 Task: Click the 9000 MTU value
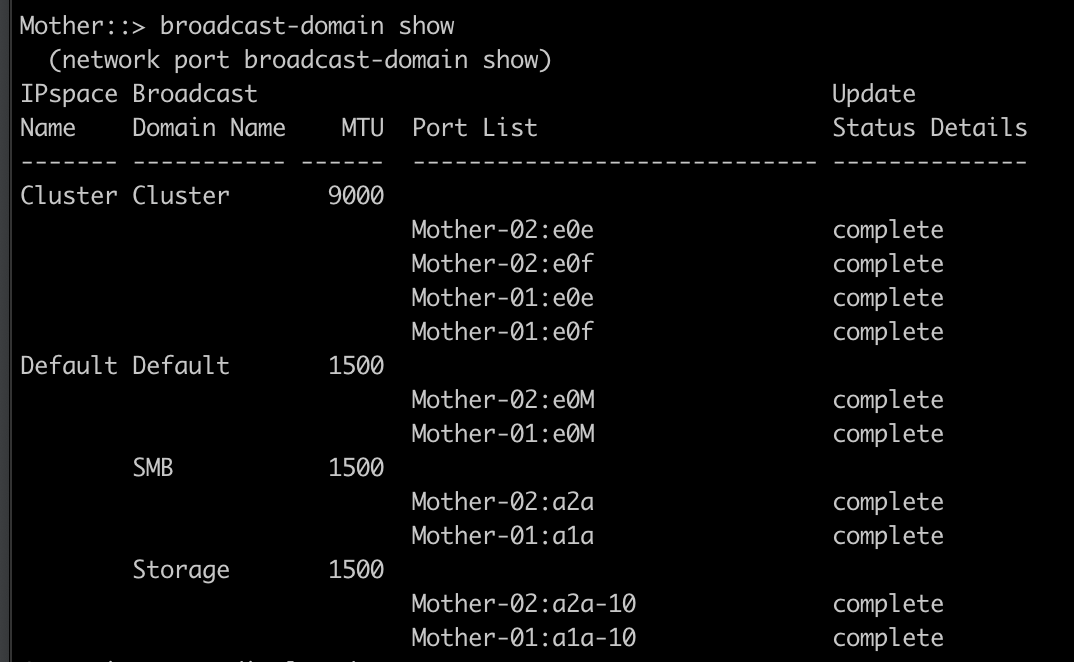click(x=356, y=196)
